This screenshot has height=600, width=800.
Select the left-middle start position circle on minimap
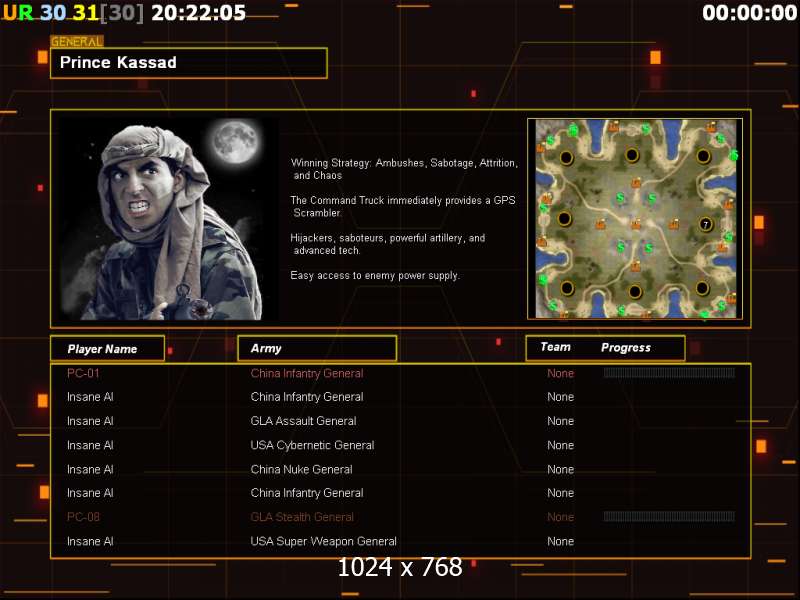[x=564, y=219]
